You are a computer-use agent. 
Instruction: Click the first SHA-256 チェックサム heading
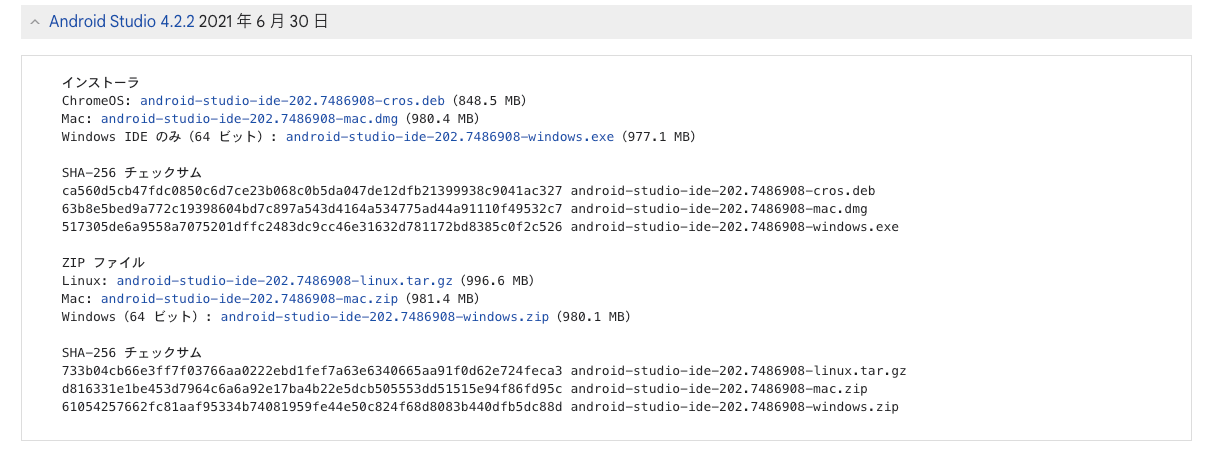[131, 173]
